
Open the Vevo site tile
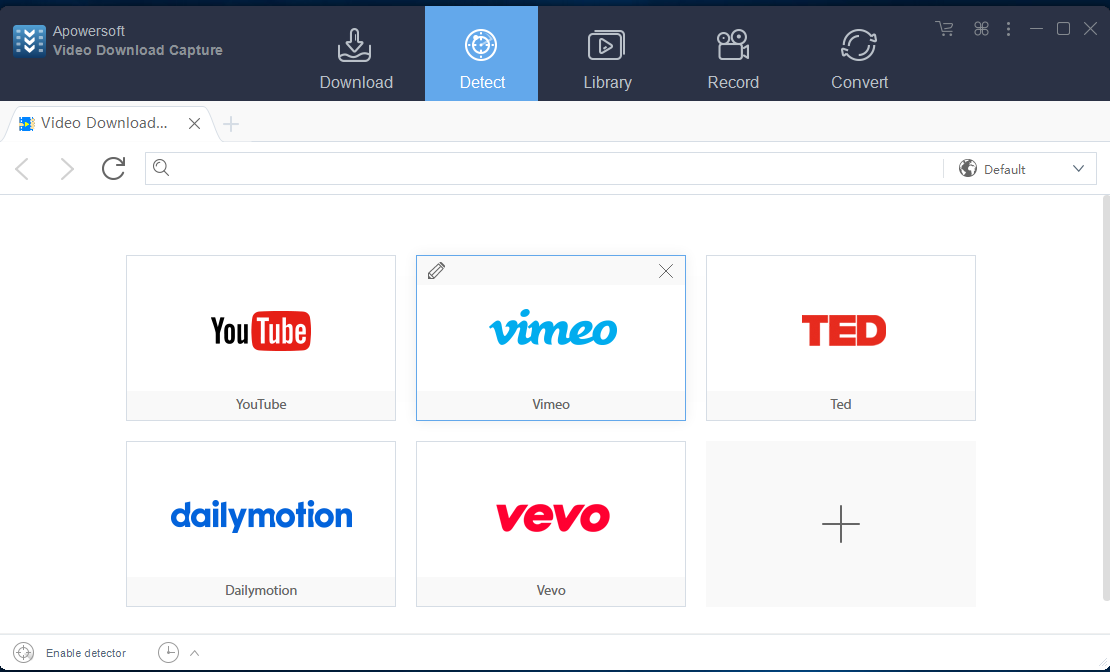tap(551, 524)
